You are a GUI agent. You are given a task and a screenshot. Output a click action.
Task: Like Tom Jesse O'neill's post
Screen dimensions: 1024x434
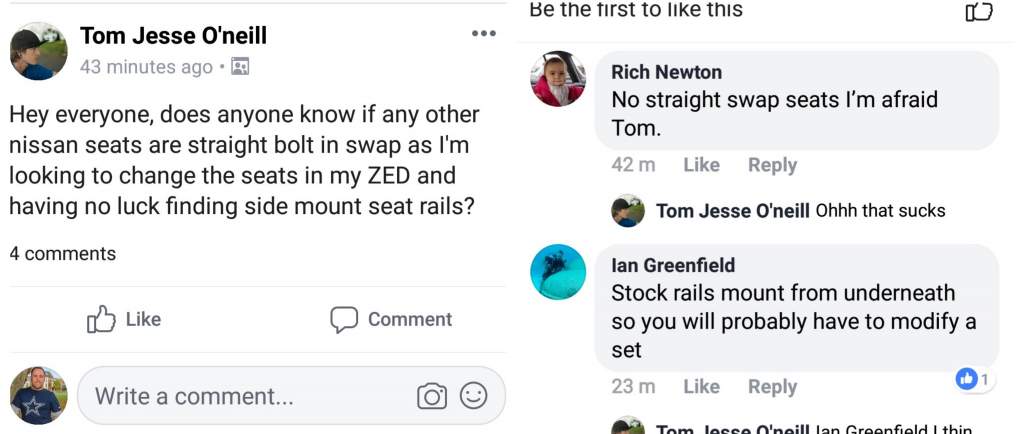coord(124,319)
